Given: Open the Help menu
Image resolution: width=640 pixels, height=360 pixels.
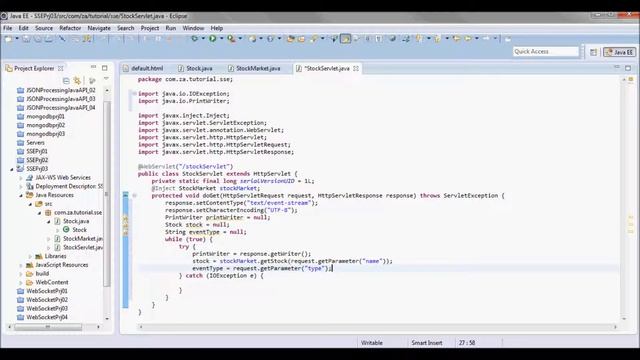Looking at the screenshot, I should click(x=217, y=28).
